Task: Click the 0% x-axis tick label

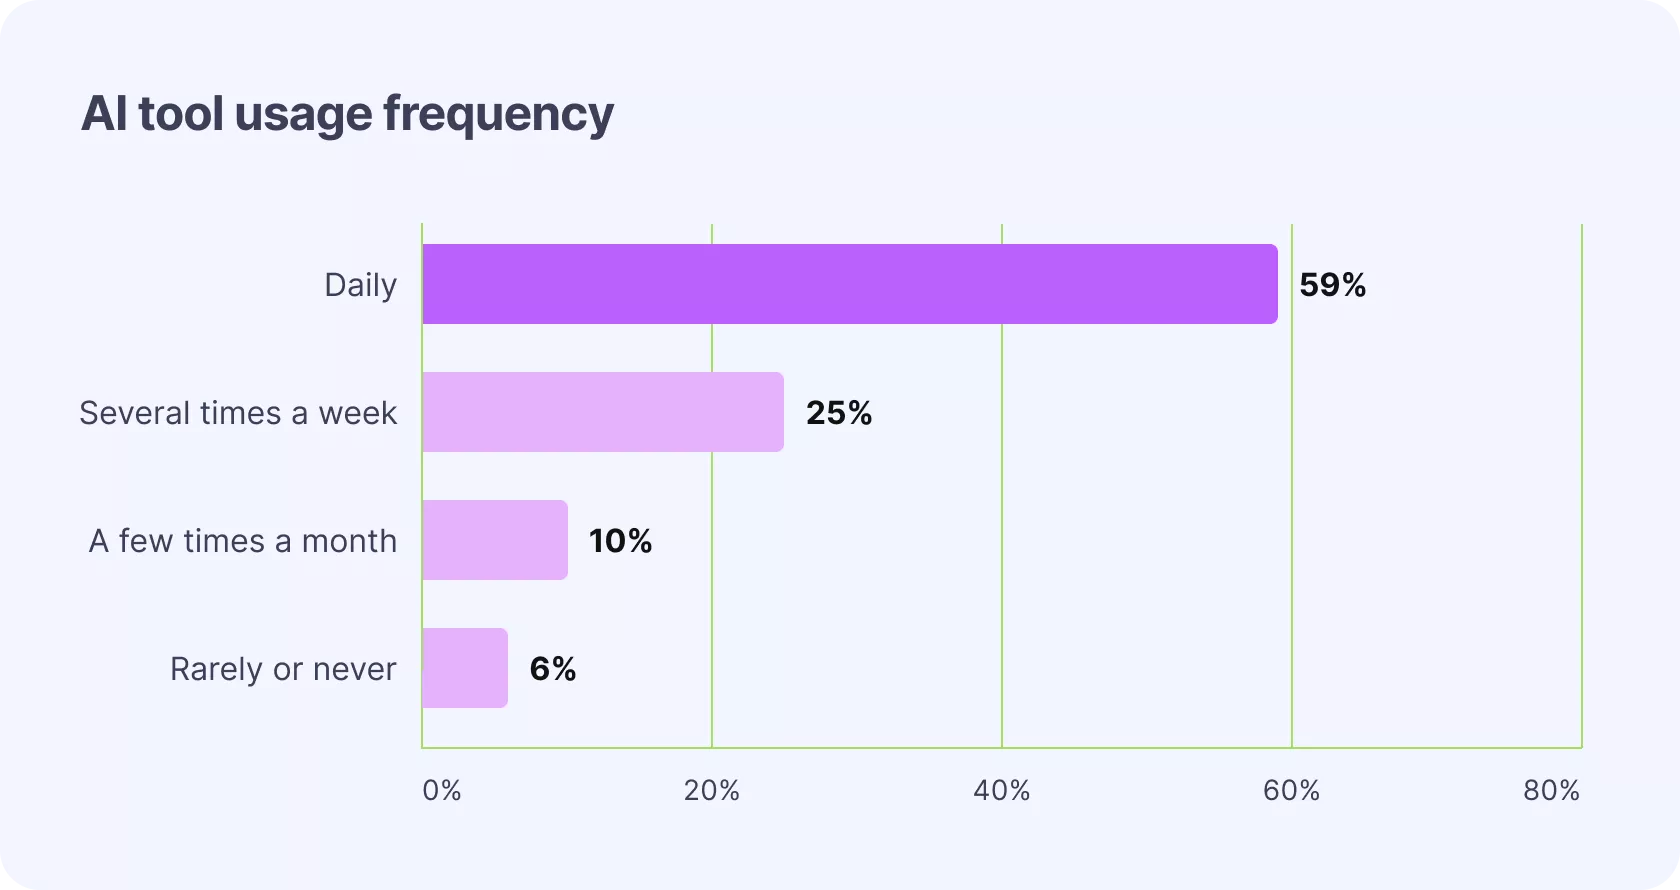Action: pyautogui.click(x=441, y=791)
